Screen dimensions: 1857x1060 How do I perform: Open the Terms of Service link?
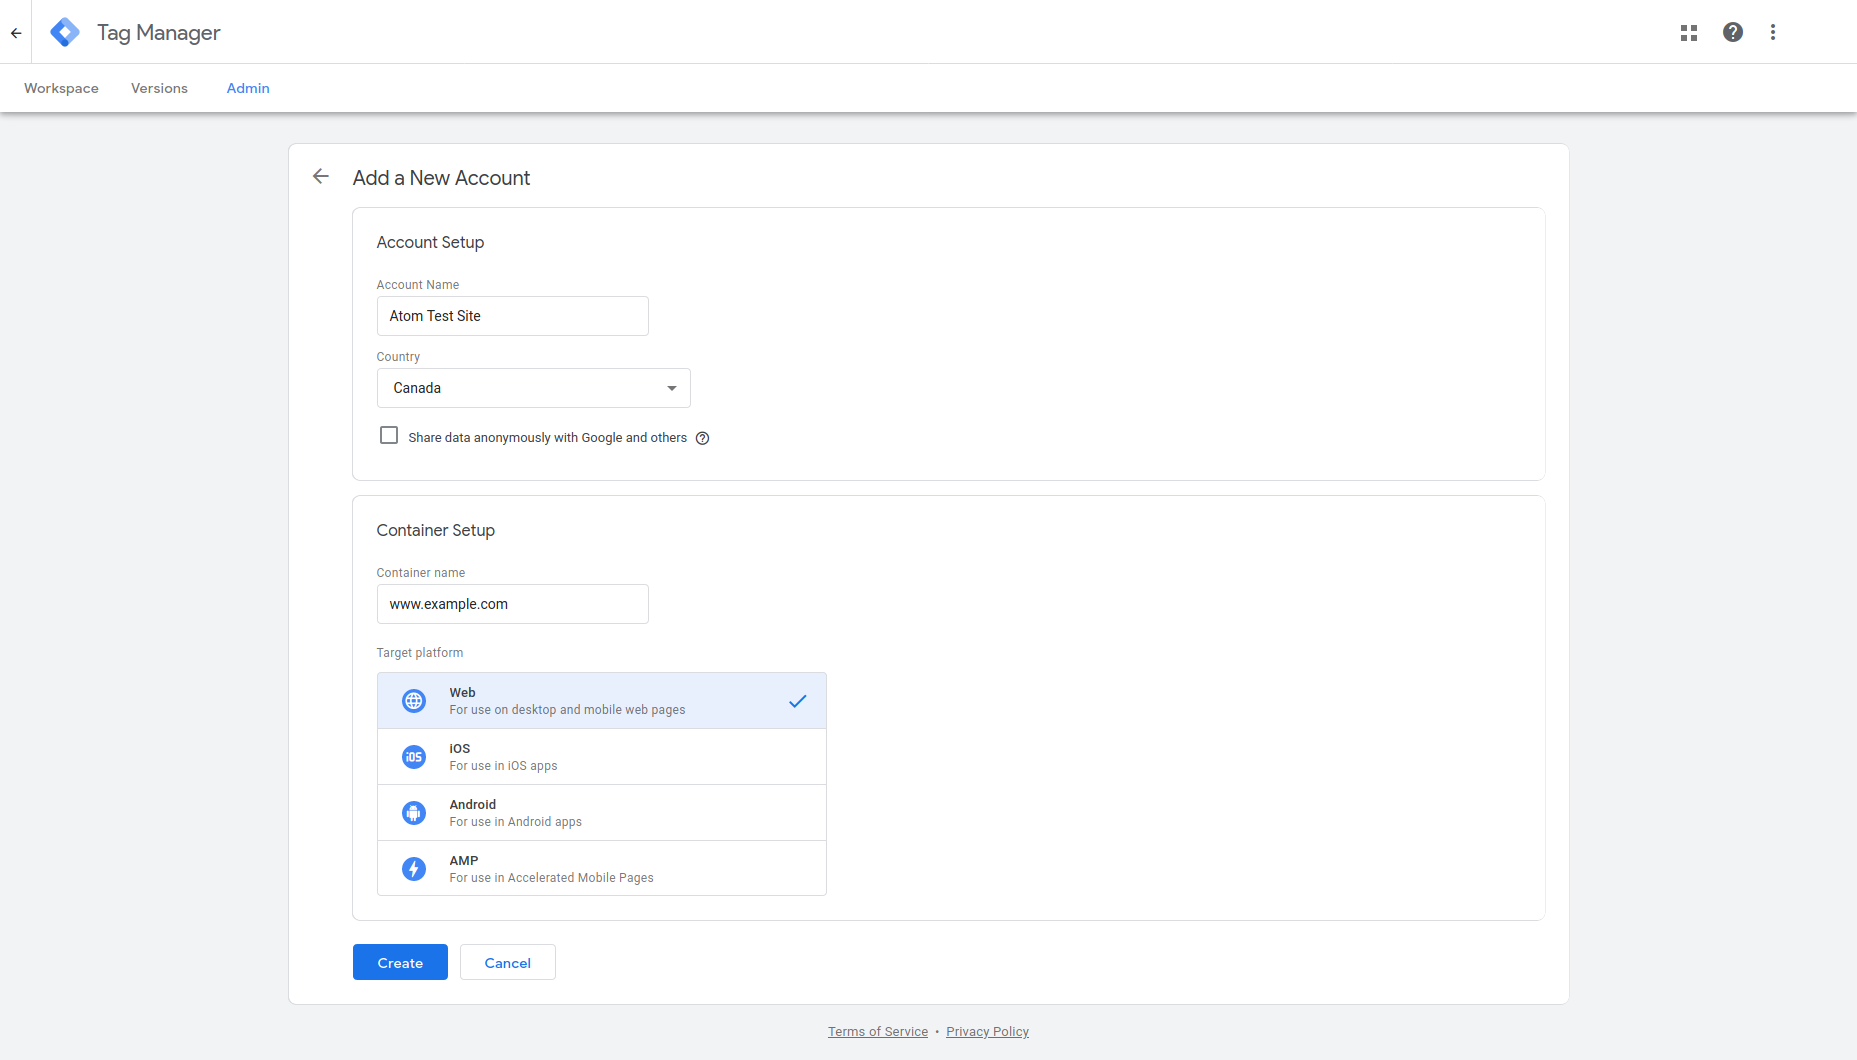(x=877, y=1032)
